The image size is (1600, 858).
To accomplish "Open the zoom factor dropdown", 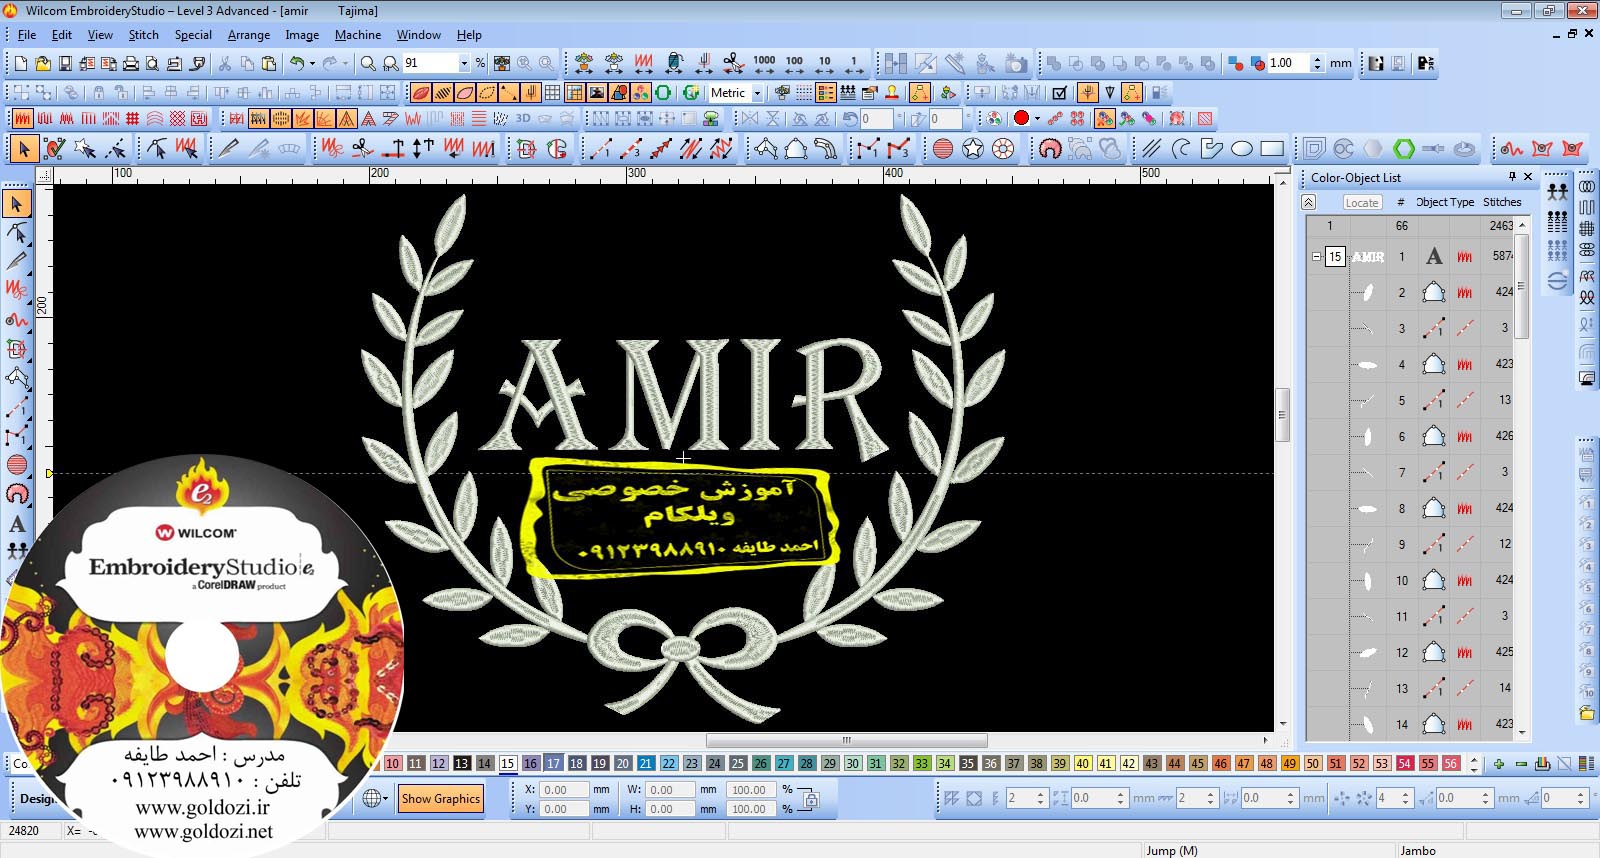I will (x=464, y=63).
